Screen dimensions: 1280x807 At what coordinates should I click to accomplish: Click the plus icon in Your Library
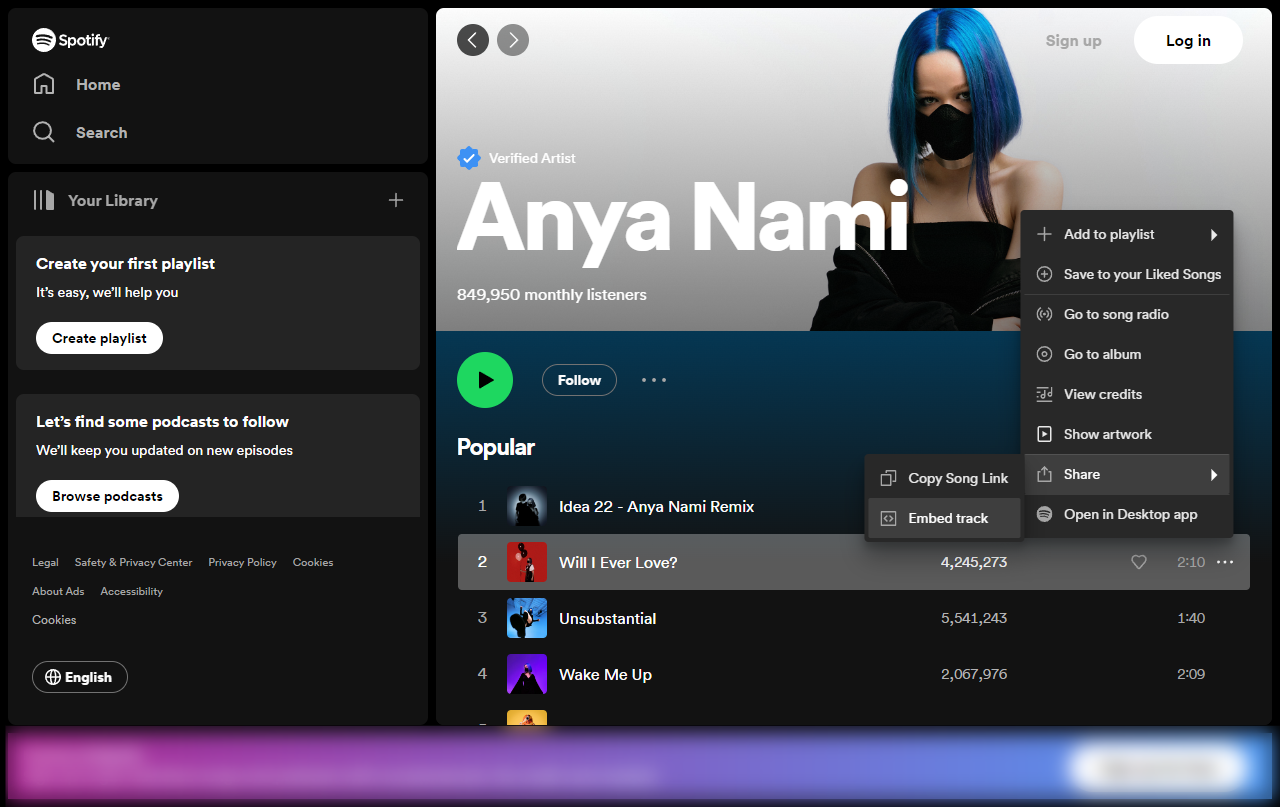pyautogui.click(x=396, y=200)
